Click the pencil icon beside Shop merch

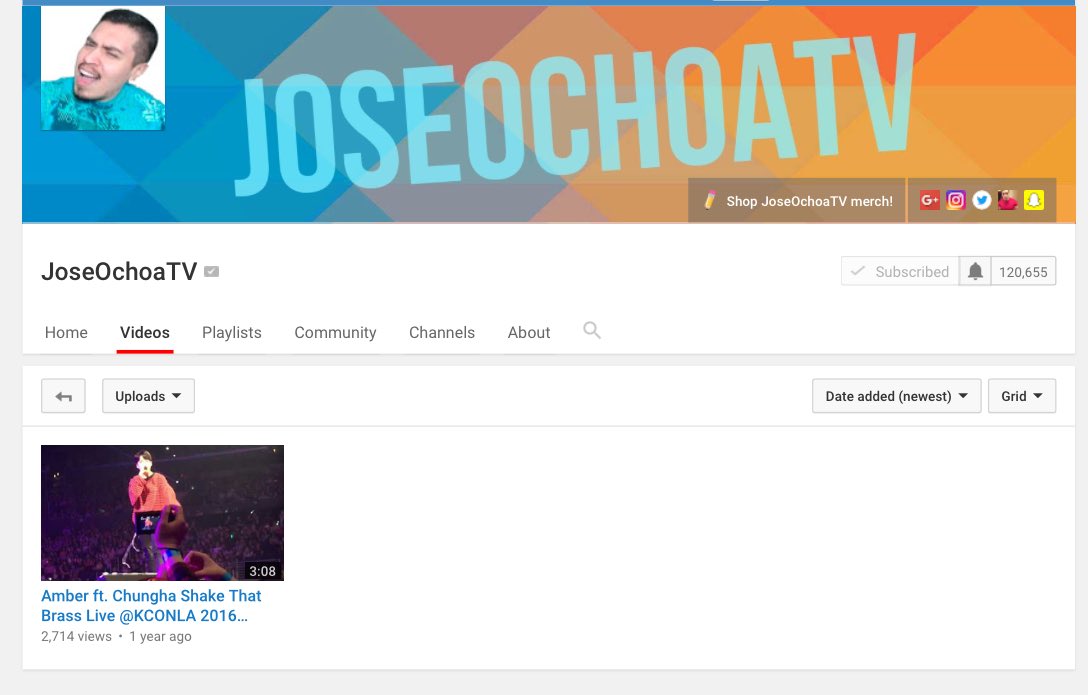coord(709,200)
